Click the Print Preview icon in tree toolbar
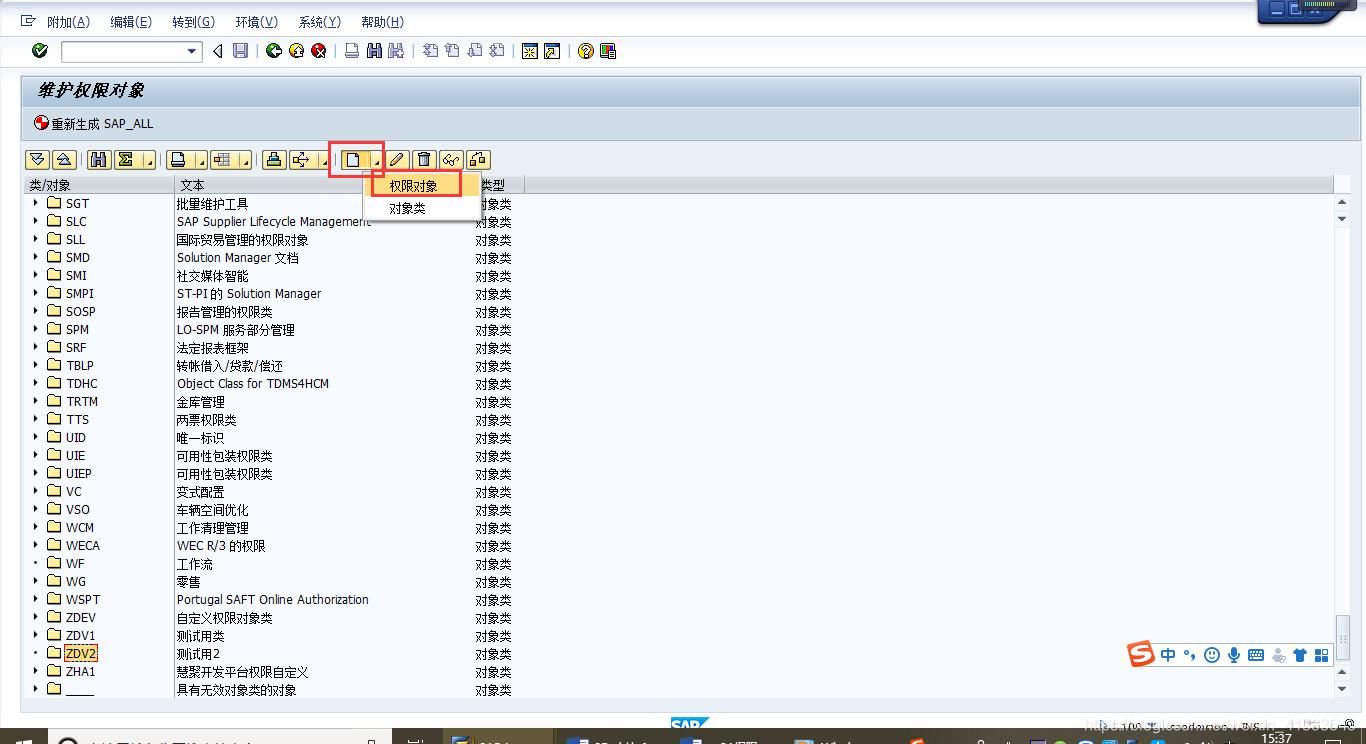Screen dimensions: 1366x744 274,159
